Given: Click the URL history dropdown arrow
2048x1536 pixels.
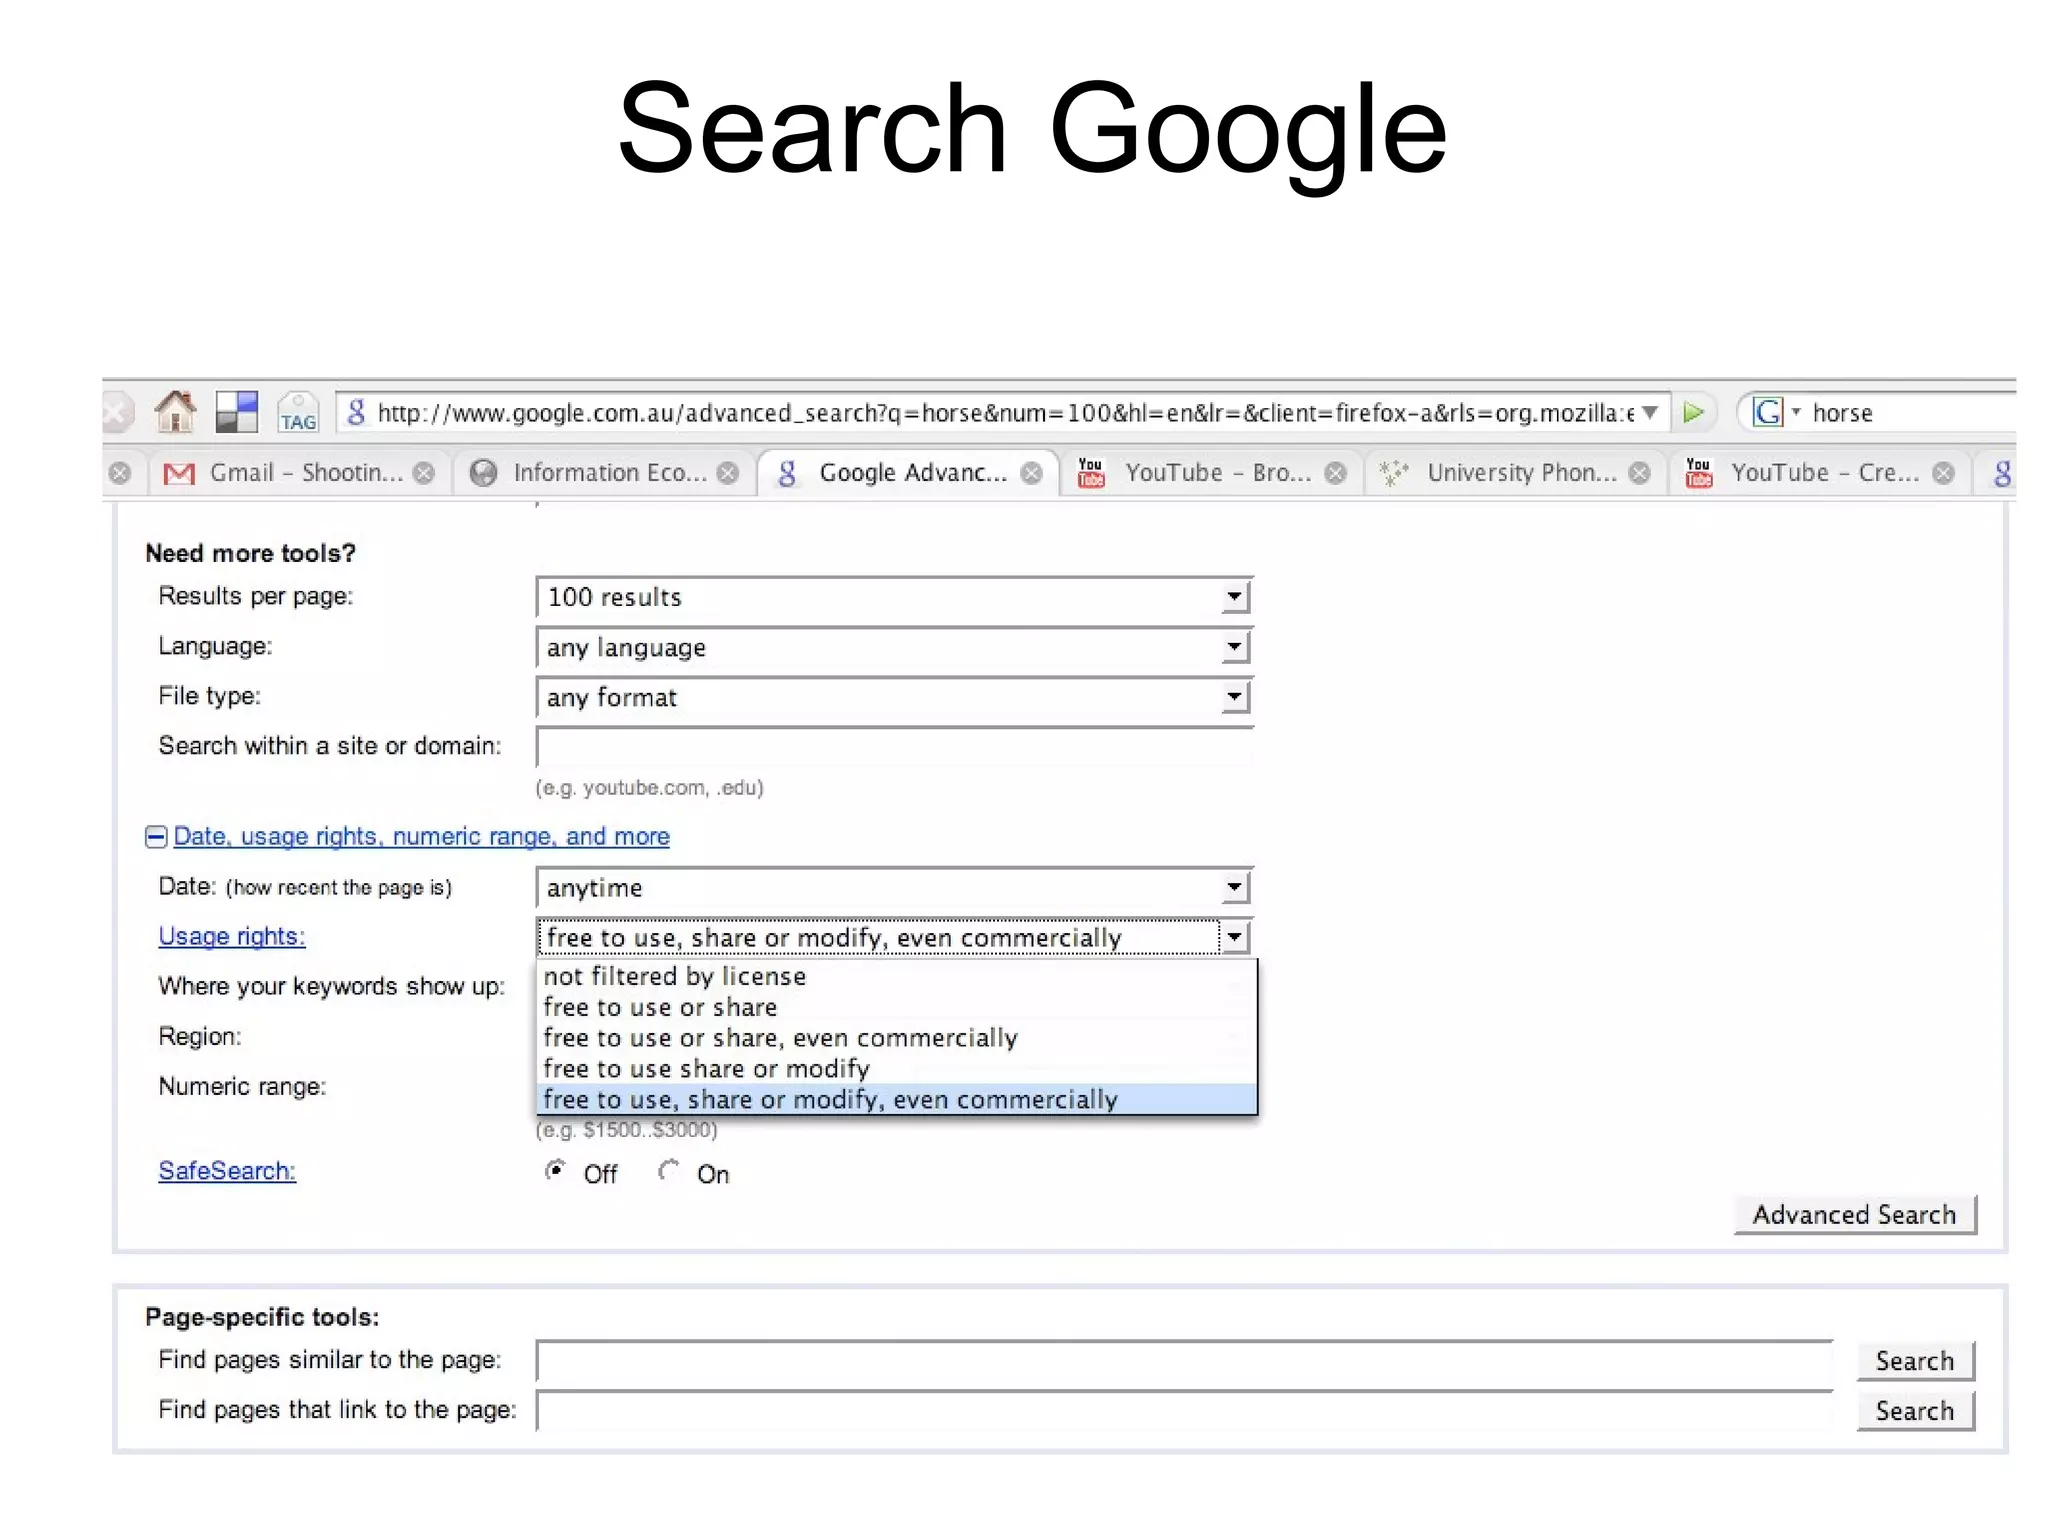Looking at the screenshot, I should click(x=1650, y=412).
